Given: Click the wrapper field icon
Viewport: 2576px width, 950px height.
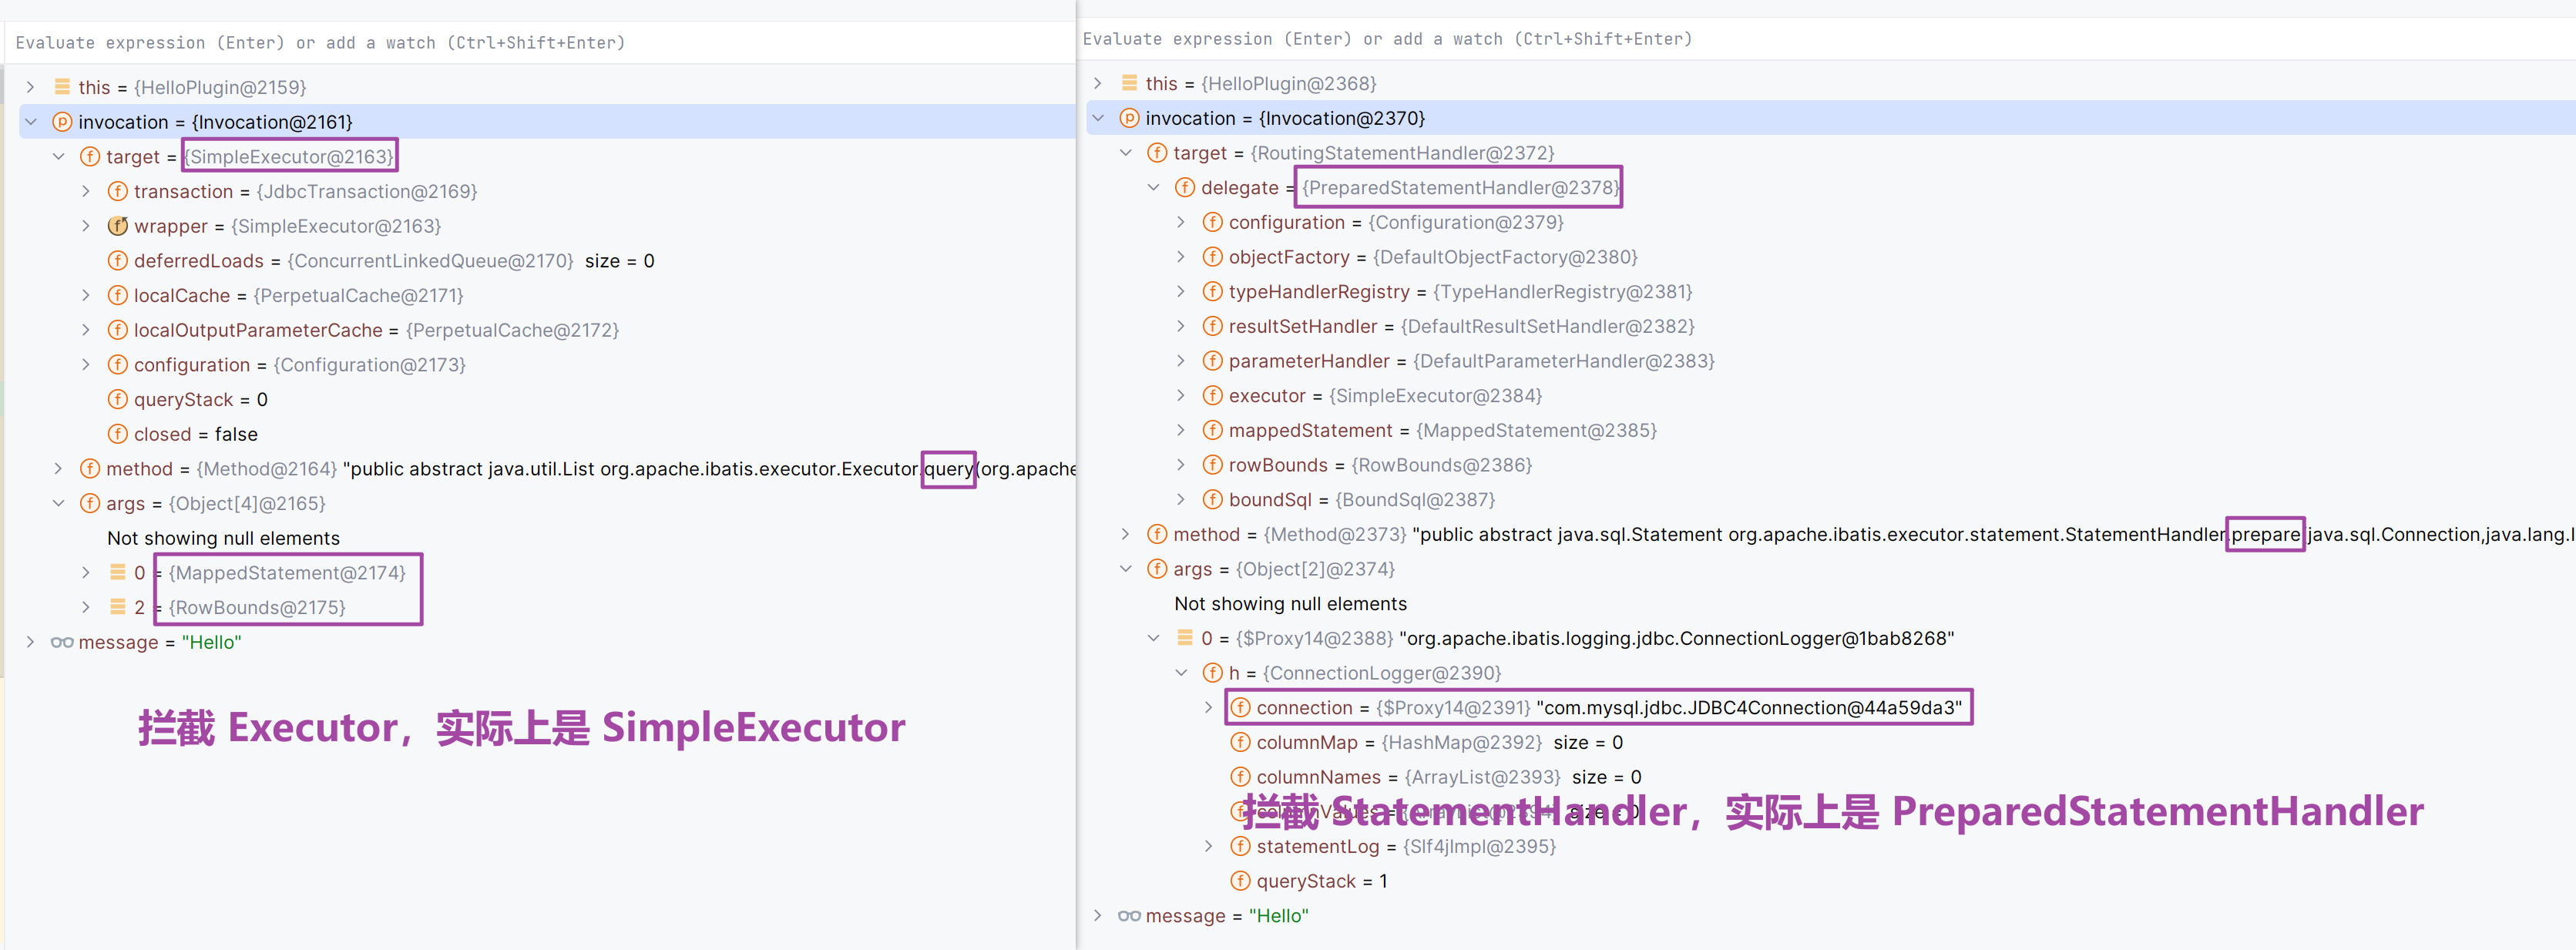Looking at the screenshot, I should [x=118, y=226].
